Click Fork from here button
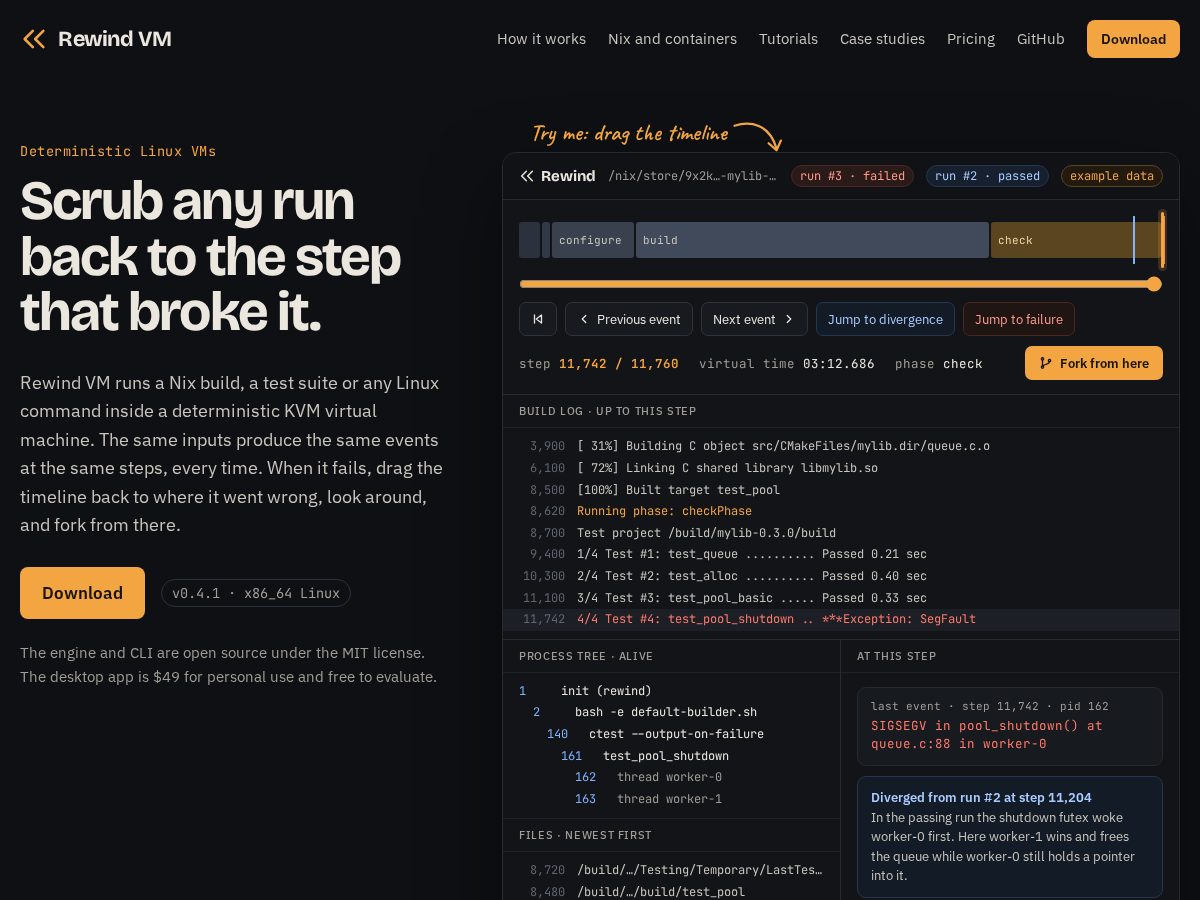1200x900 pixels. [x=1094, y=363]
